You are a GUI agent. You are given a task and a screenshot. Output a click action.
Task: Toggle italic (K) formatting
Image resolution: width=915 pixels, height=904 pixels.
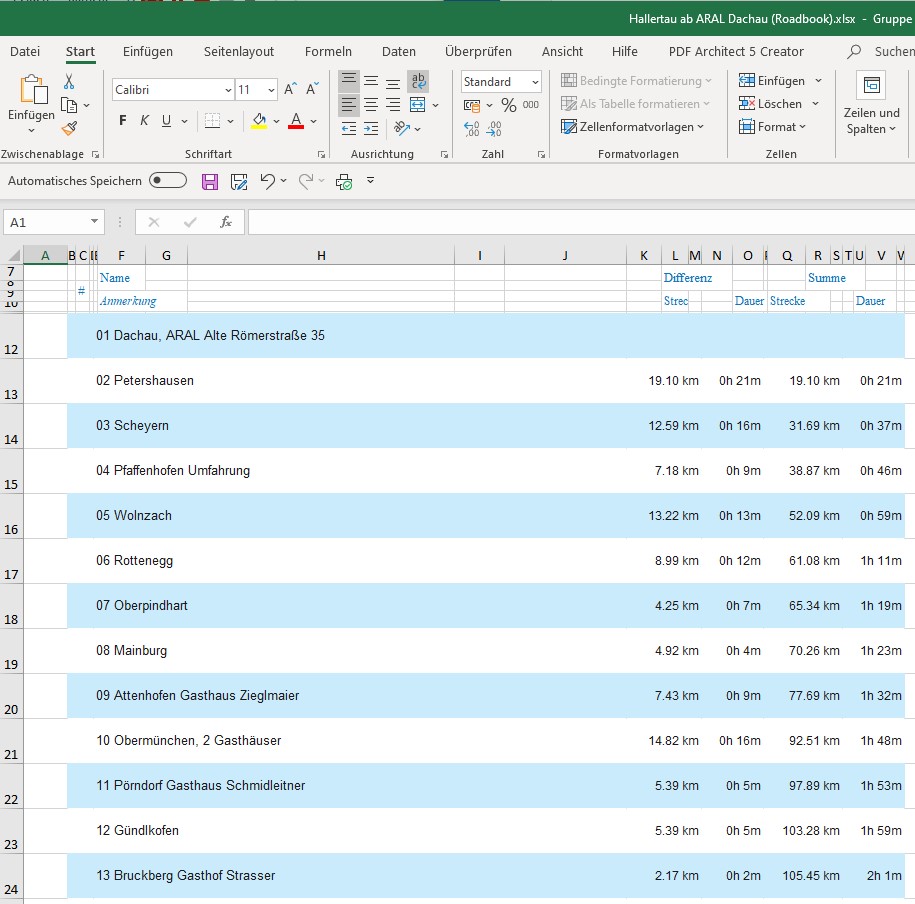(145, 121)
